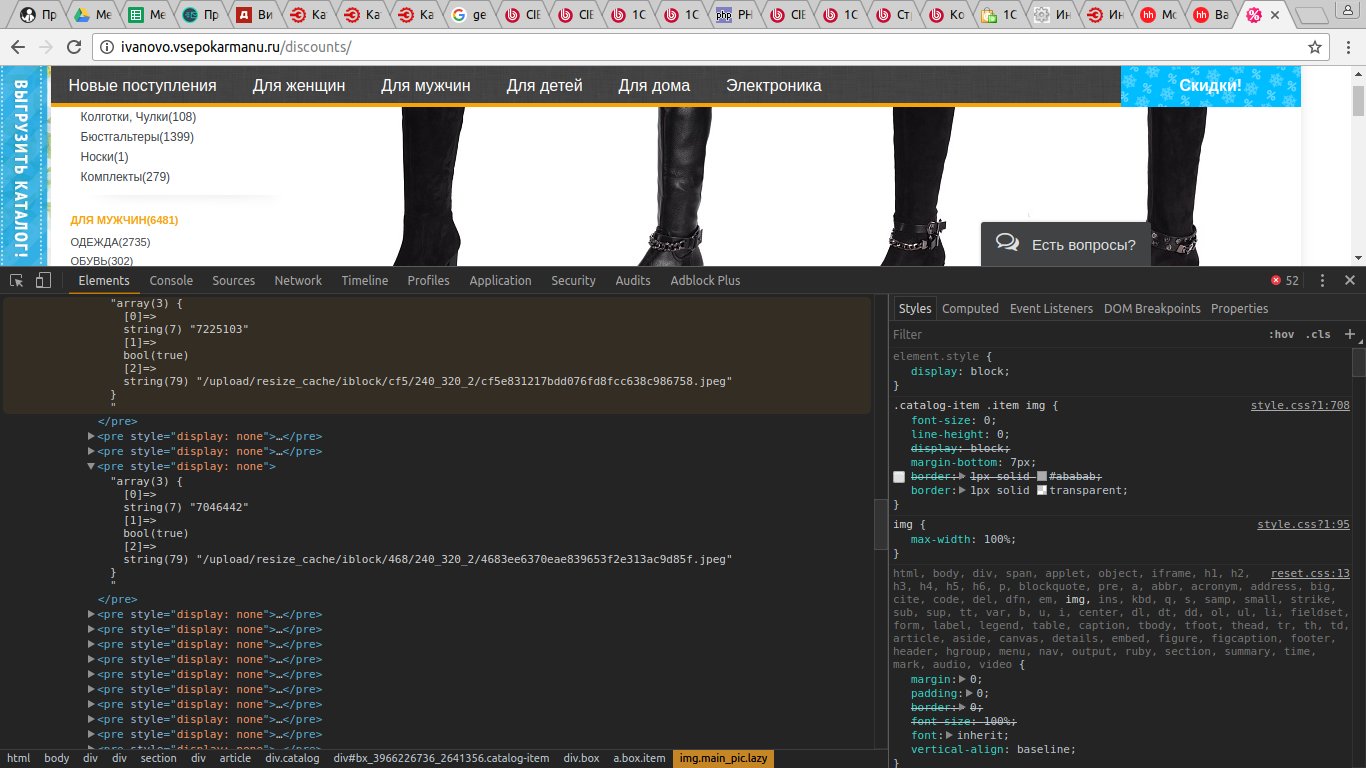This screenshot has width=1366, height=768.
Task: Open the style.css?1:708 source link
Action: point(1300,406)
